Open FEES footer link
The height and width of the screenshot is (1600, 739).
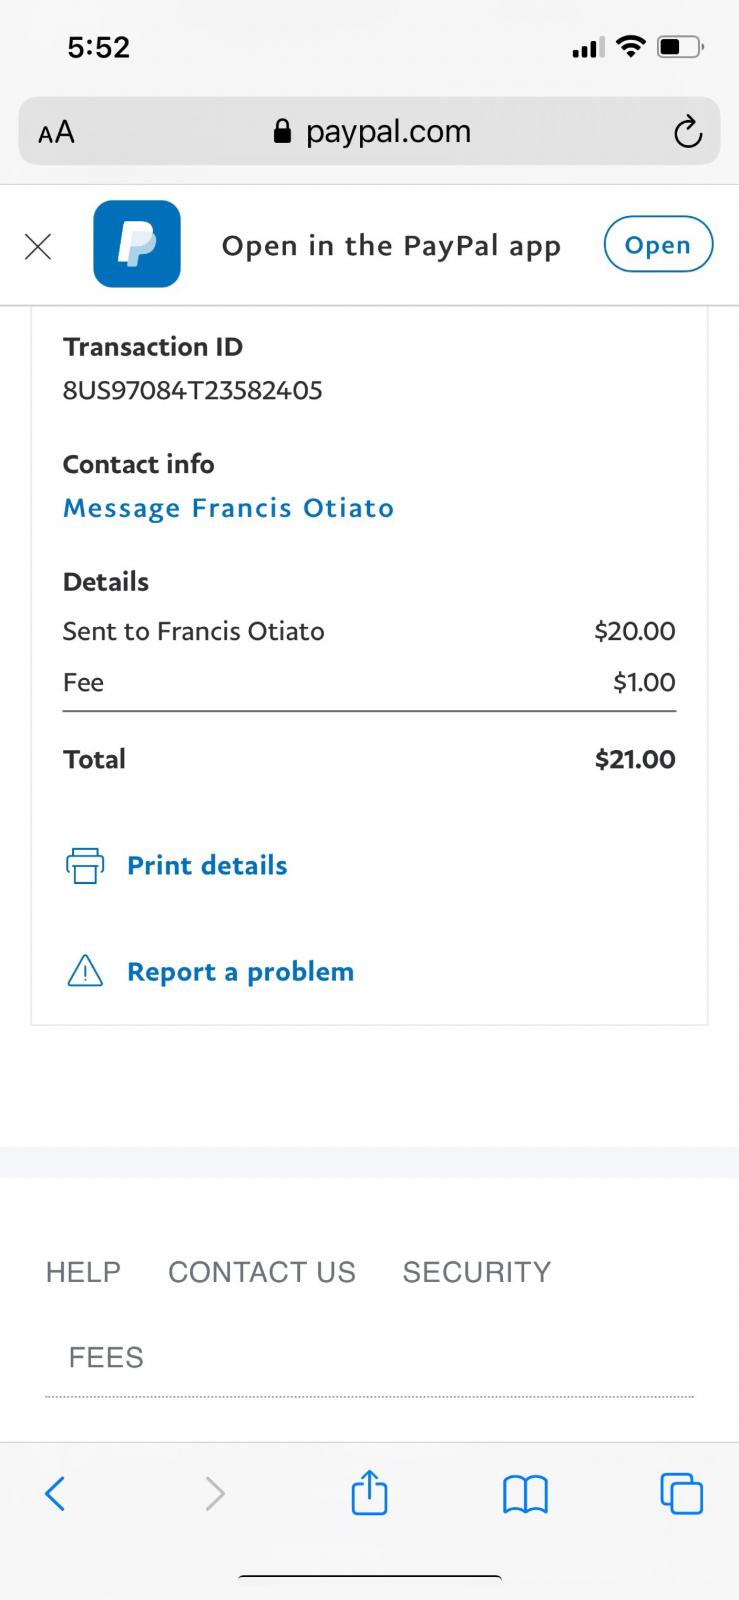pos(106,1357)
